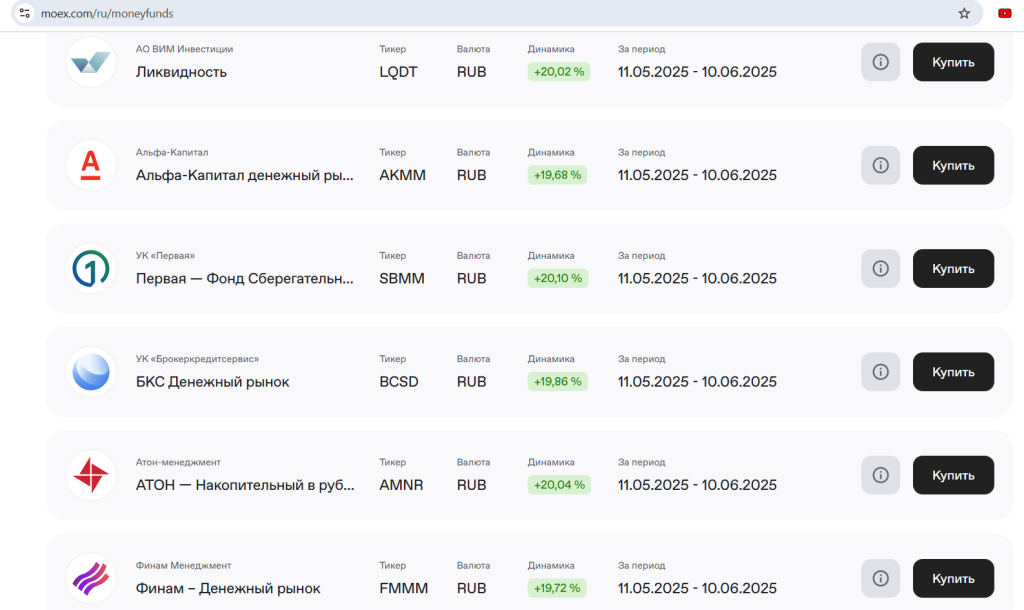Open site information icon in address bar
This screenshot has height=610, width=1024.
coord(25,14)
